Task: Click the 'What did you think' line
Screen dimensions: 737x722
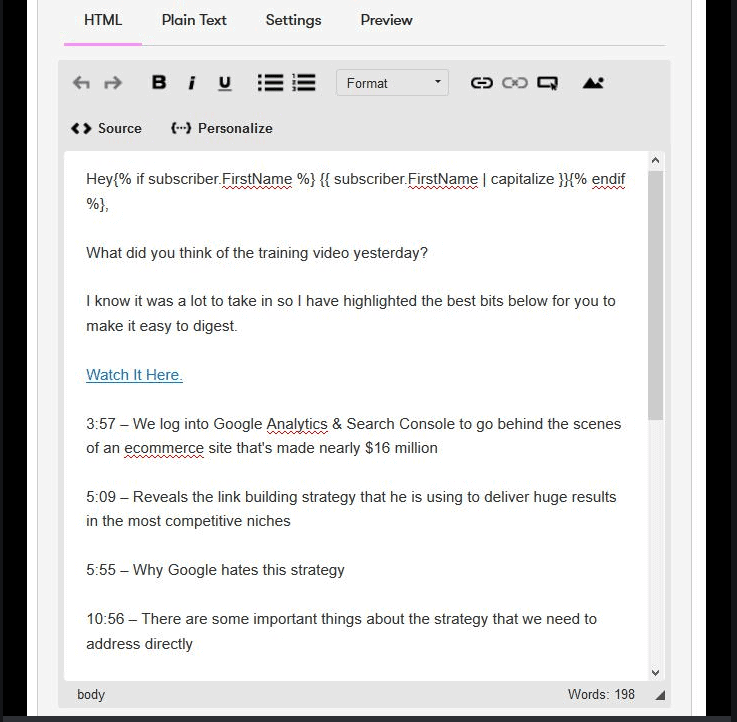Action: [257, 253]
